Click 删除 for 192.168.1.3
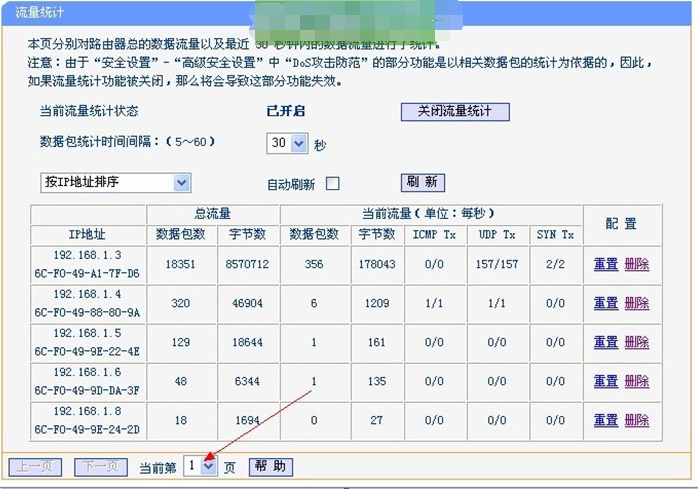 click(637, 264)
